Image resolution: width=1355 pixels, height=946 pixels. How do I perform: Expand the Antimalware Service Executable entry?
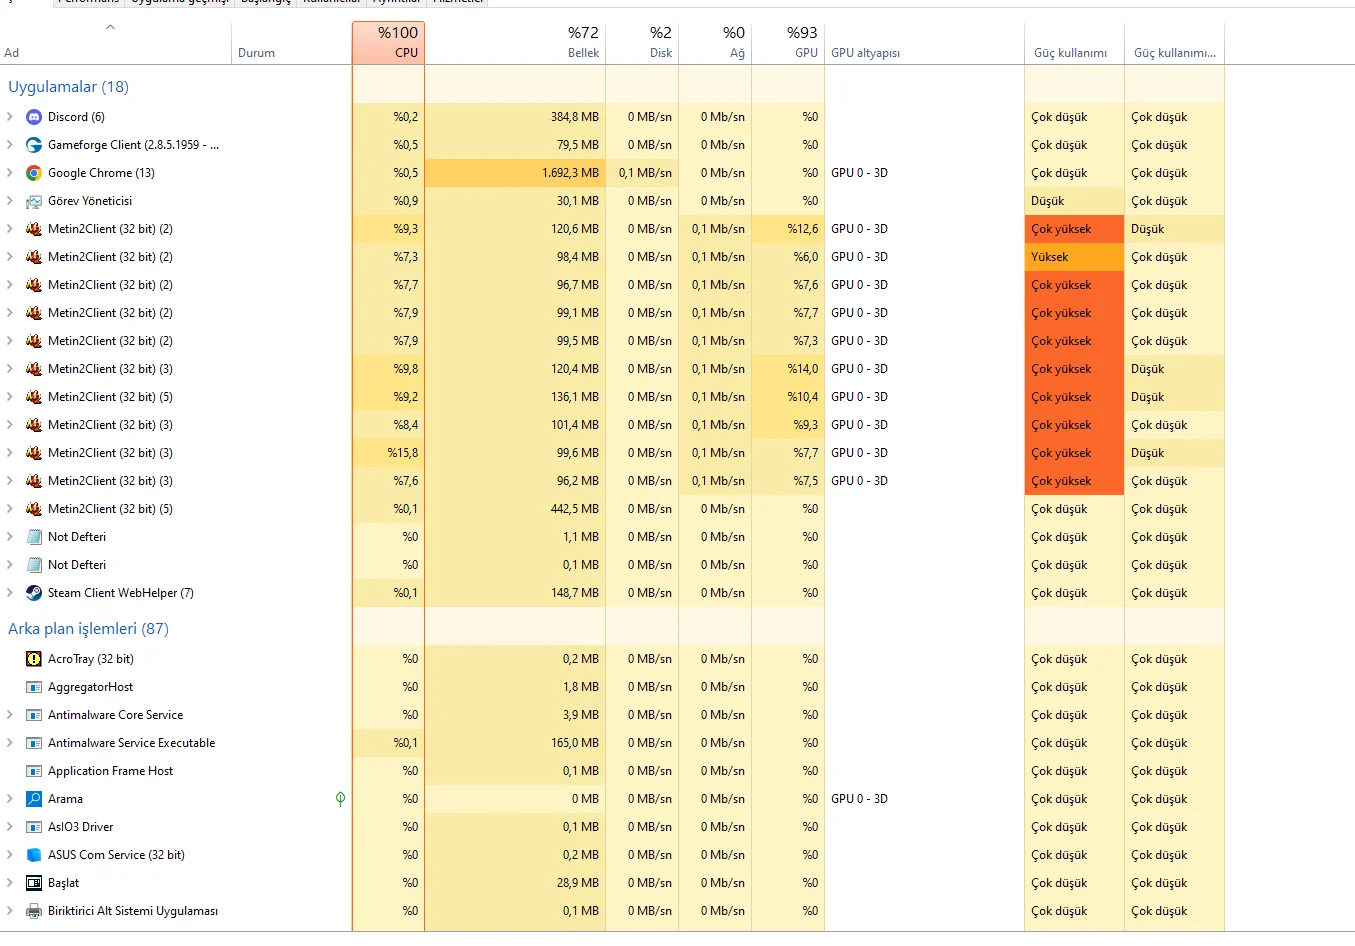(x=10, y=743)
